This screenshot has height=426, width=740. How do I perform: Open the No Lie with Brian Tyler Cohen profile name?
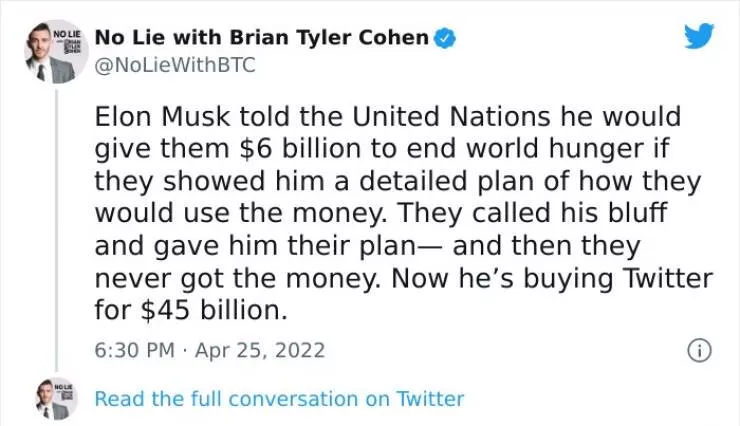tap(262, 38)
